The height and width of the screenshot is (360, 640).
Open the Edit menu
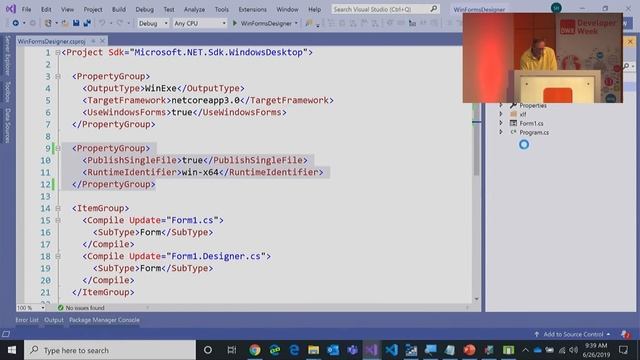point(46,9)
